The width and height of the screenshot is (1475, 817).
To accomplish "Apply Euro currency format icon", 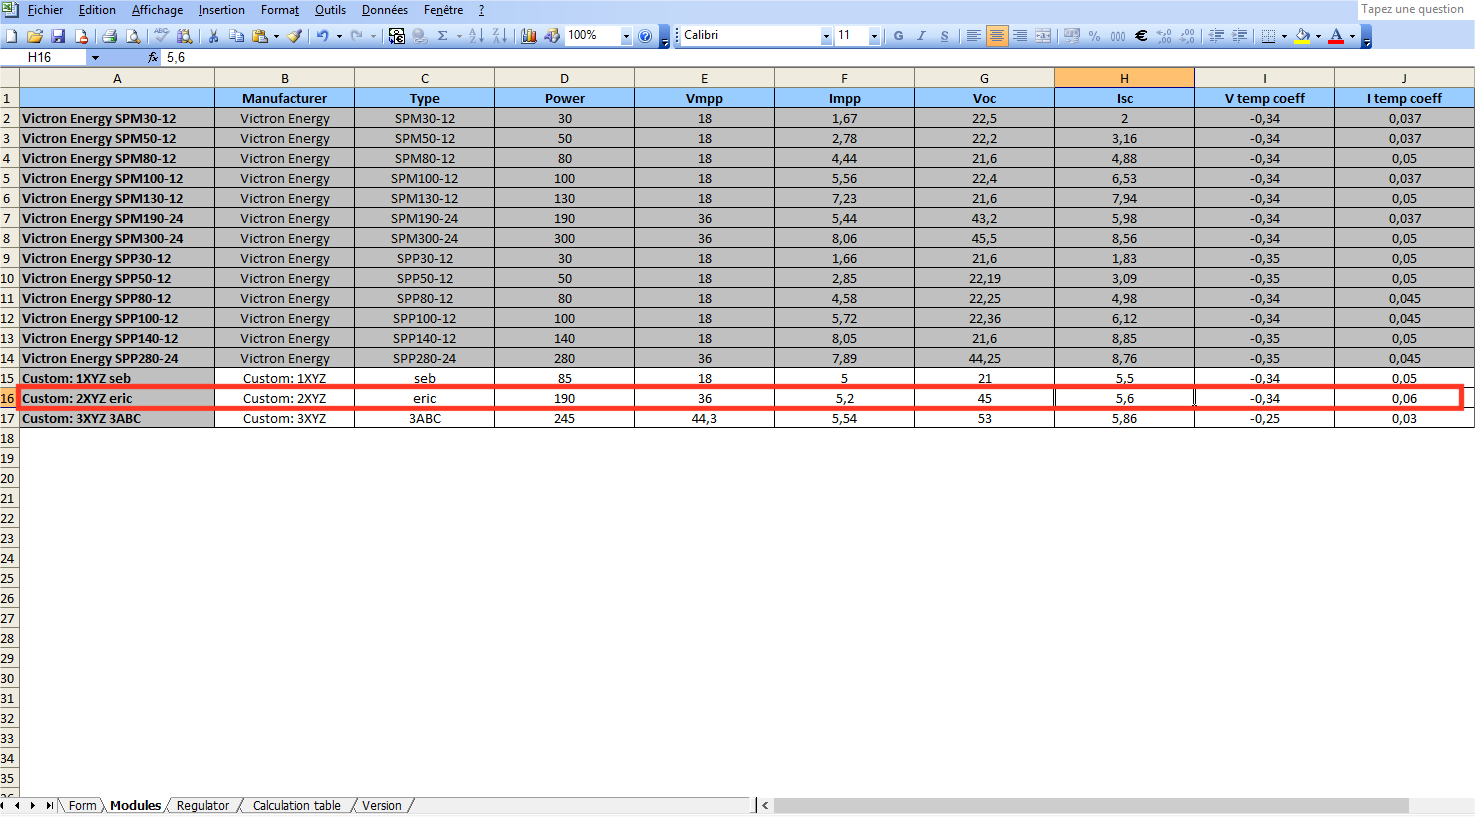I will click(1141, 36).
